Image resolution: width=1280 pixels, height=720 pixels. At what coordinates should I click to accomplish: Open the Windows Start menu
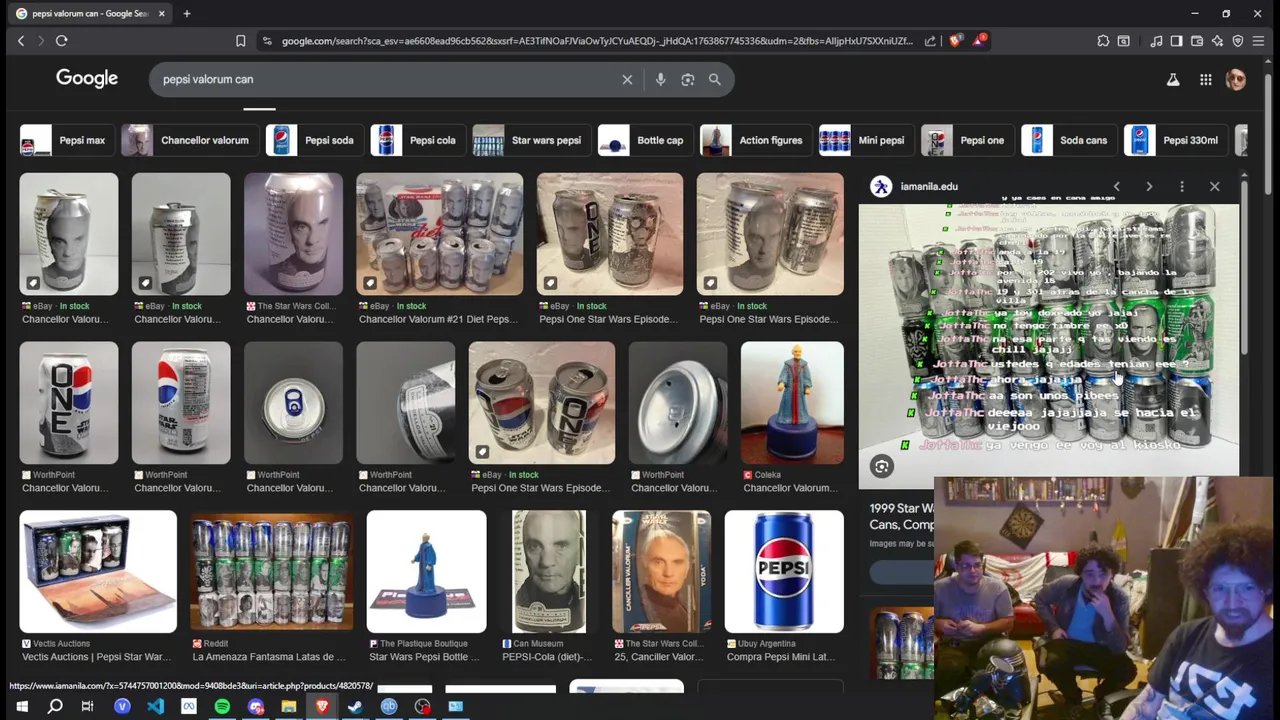[x=22, y=706]
